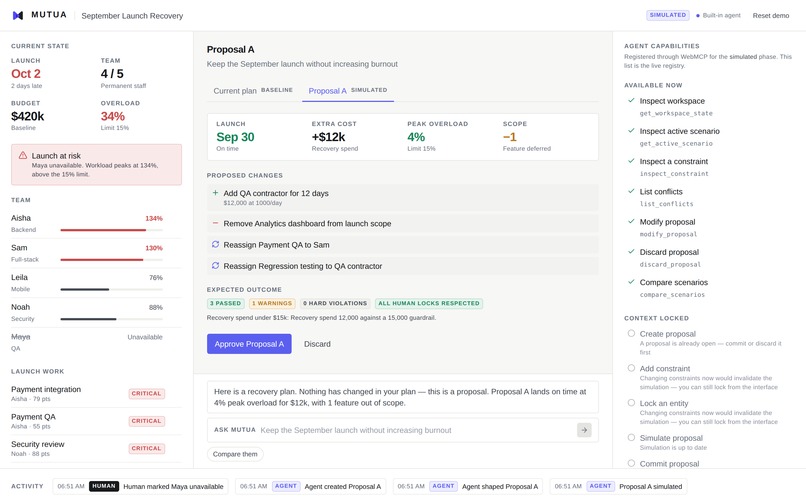Click Leila's 76% workload bar
806x504 pixels.
tap(112, 290)
